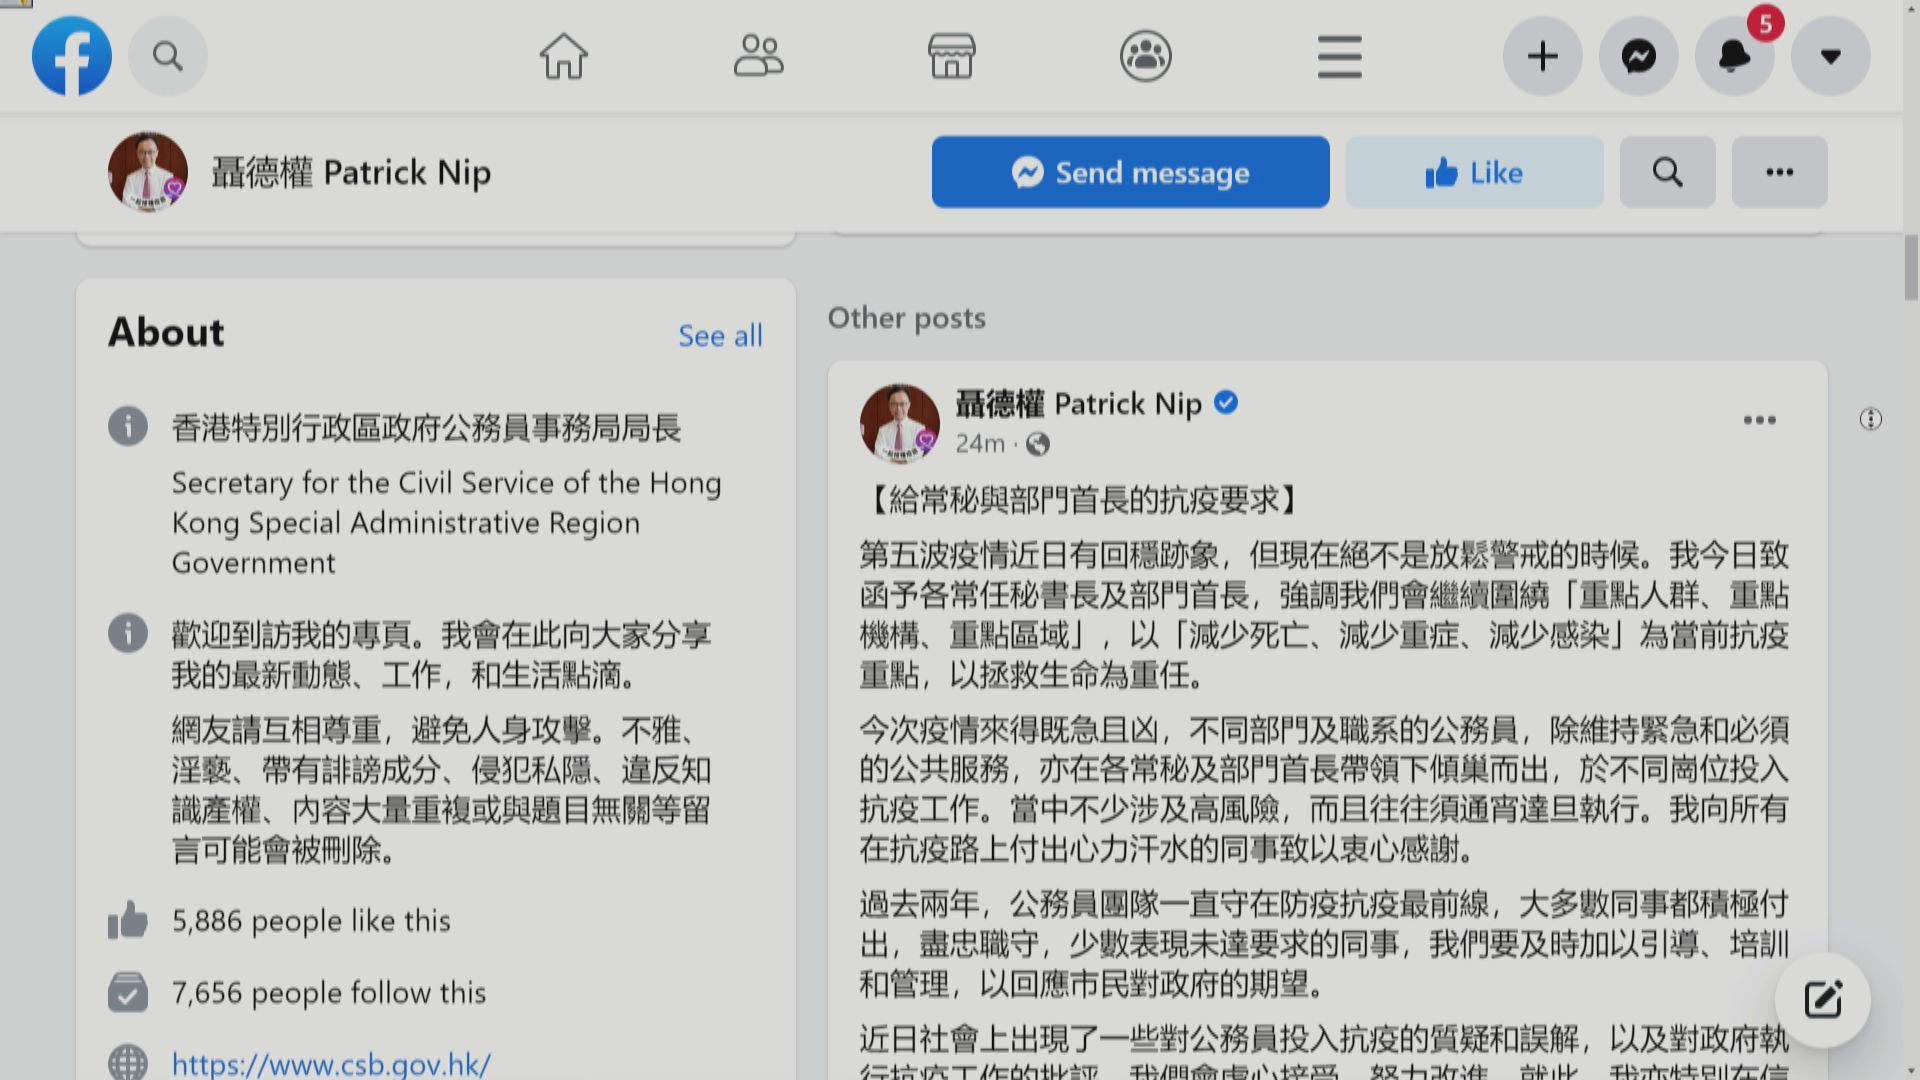1920x1080 pixels.
Task: Open Patrick Nip's profile picture thumbnail
Action: [147, 171]
